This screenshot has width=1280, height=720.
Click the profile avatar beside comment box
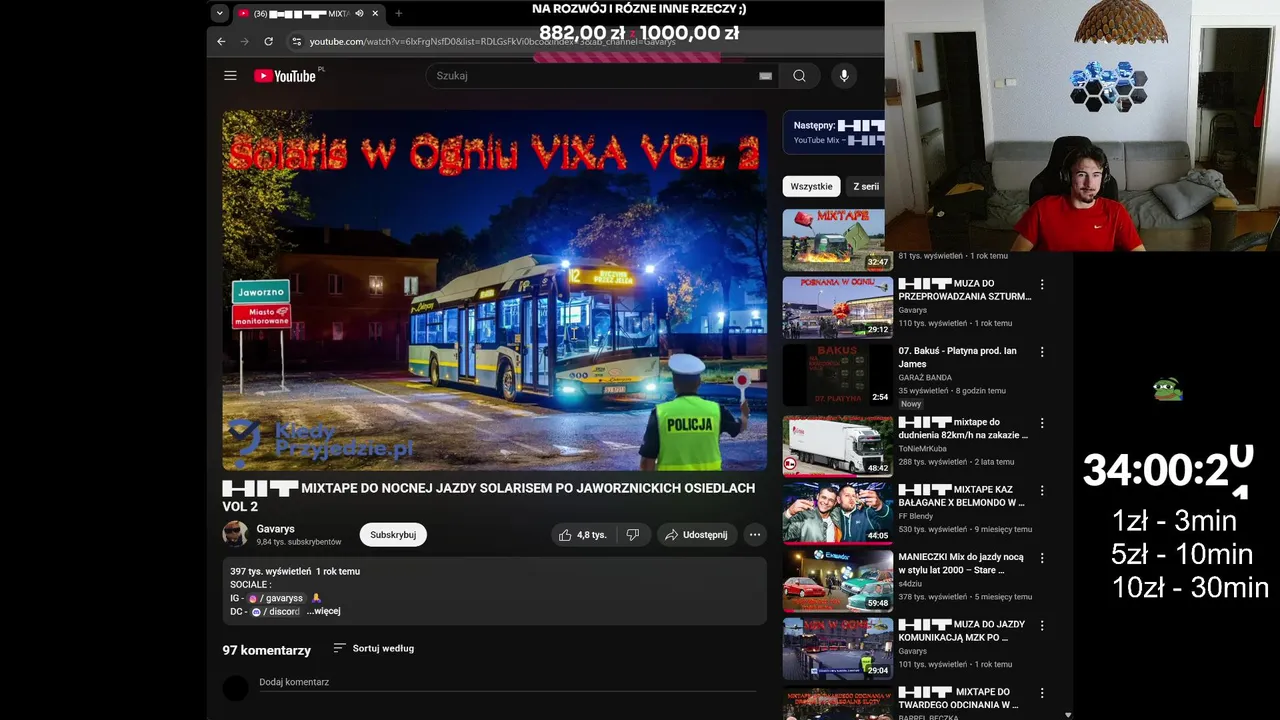click(x=235, y=688)
